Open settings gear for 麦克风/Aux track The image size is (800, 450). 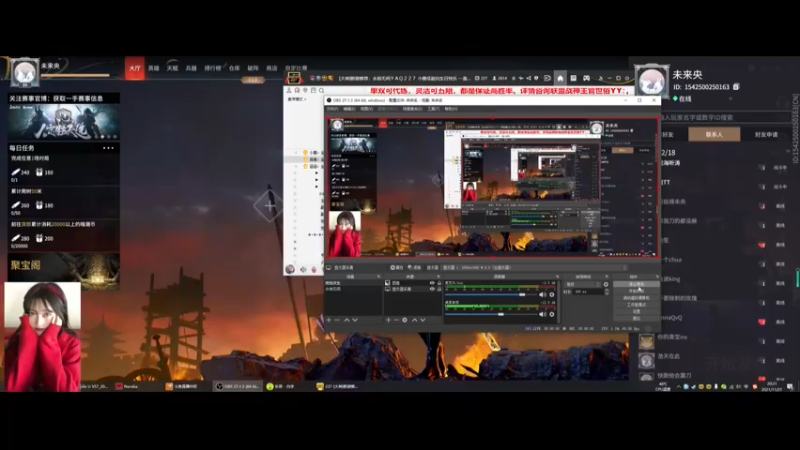coord(552,294)
